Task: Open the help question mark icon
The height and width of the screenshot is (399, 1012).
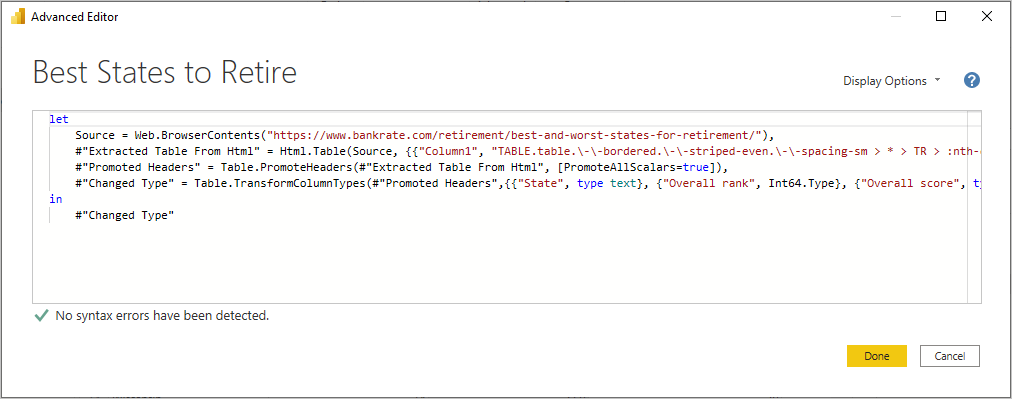Action: (x=971, y=81)
